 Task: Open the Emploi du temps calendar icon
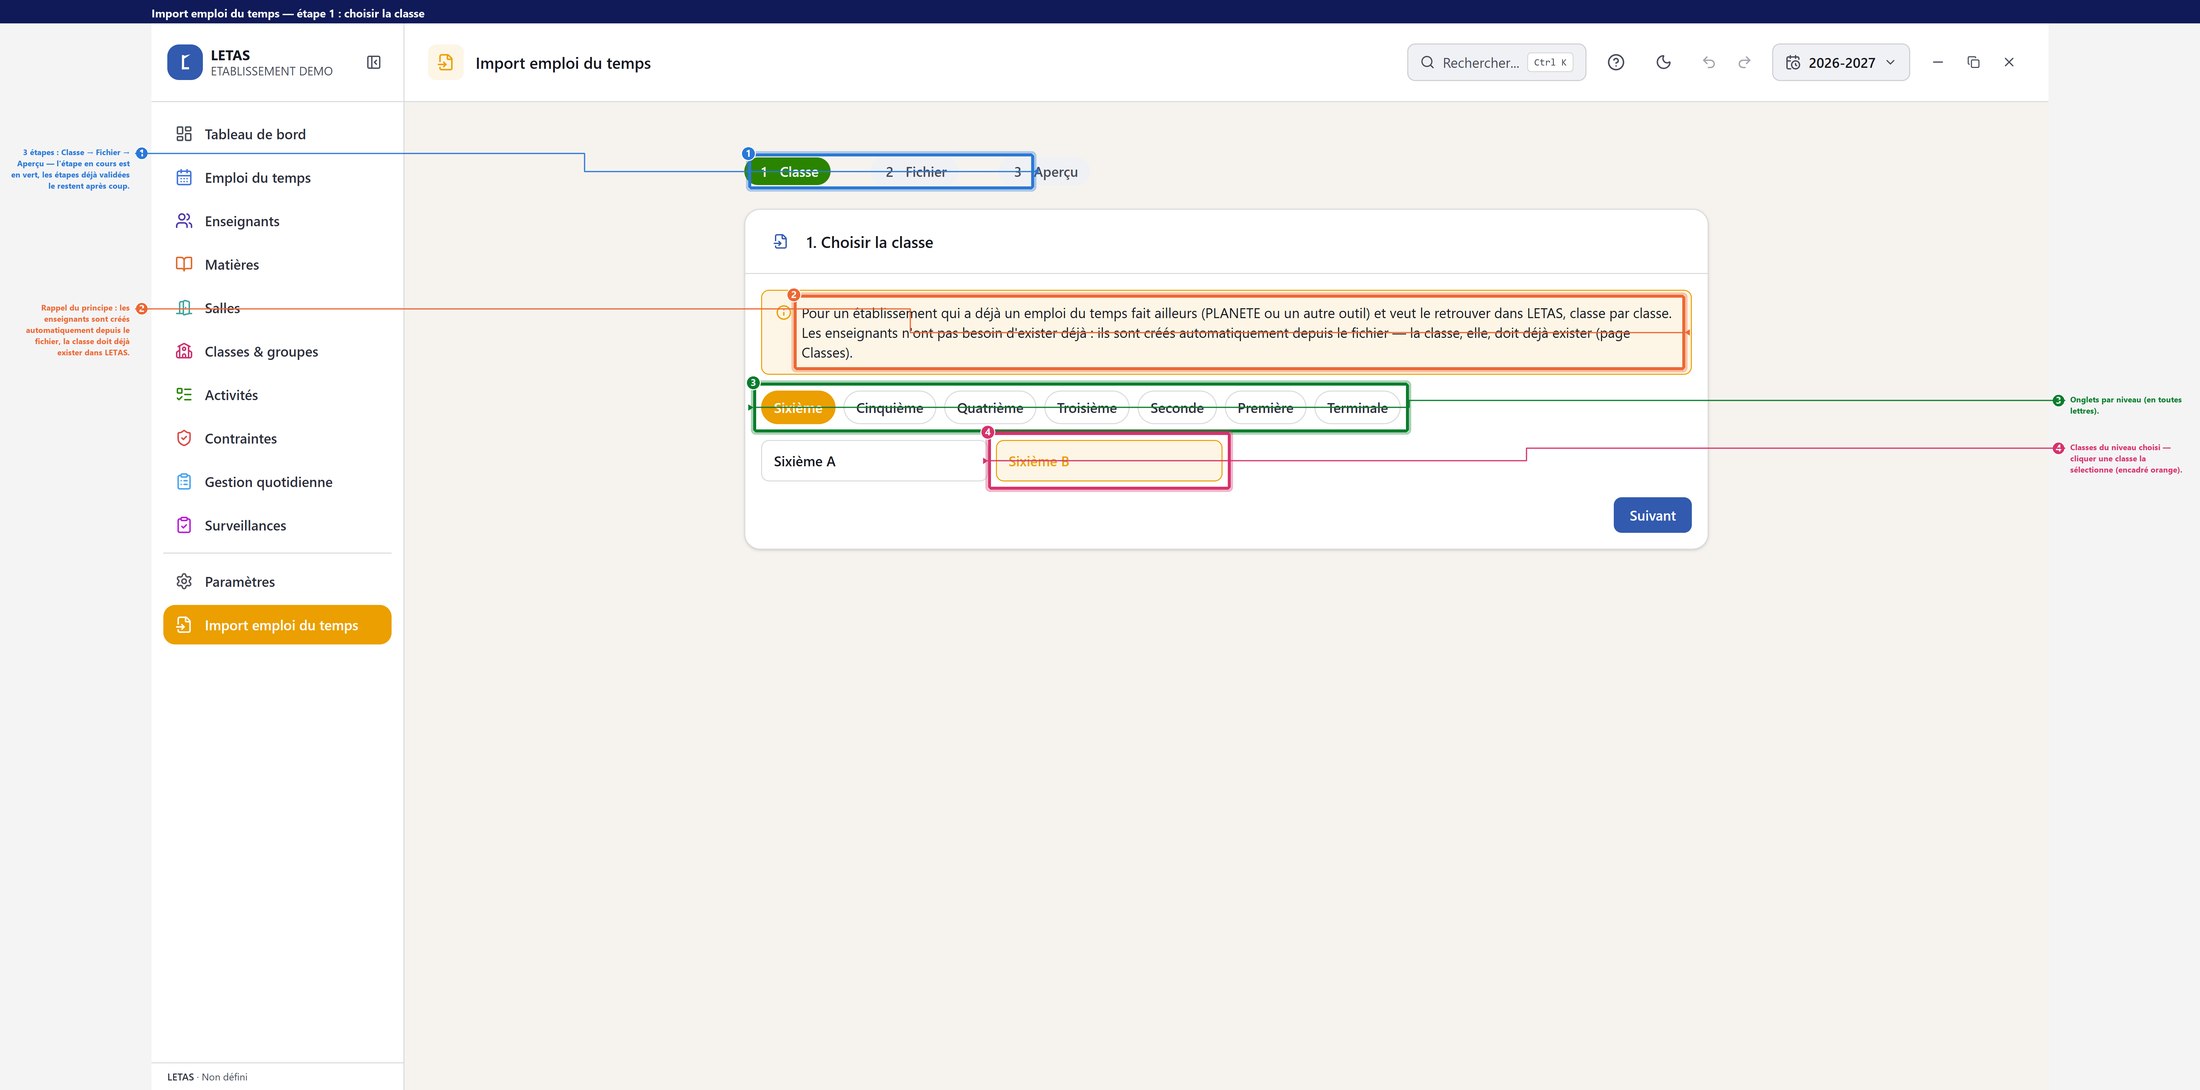pyautogui.click(x=184, y=178)
